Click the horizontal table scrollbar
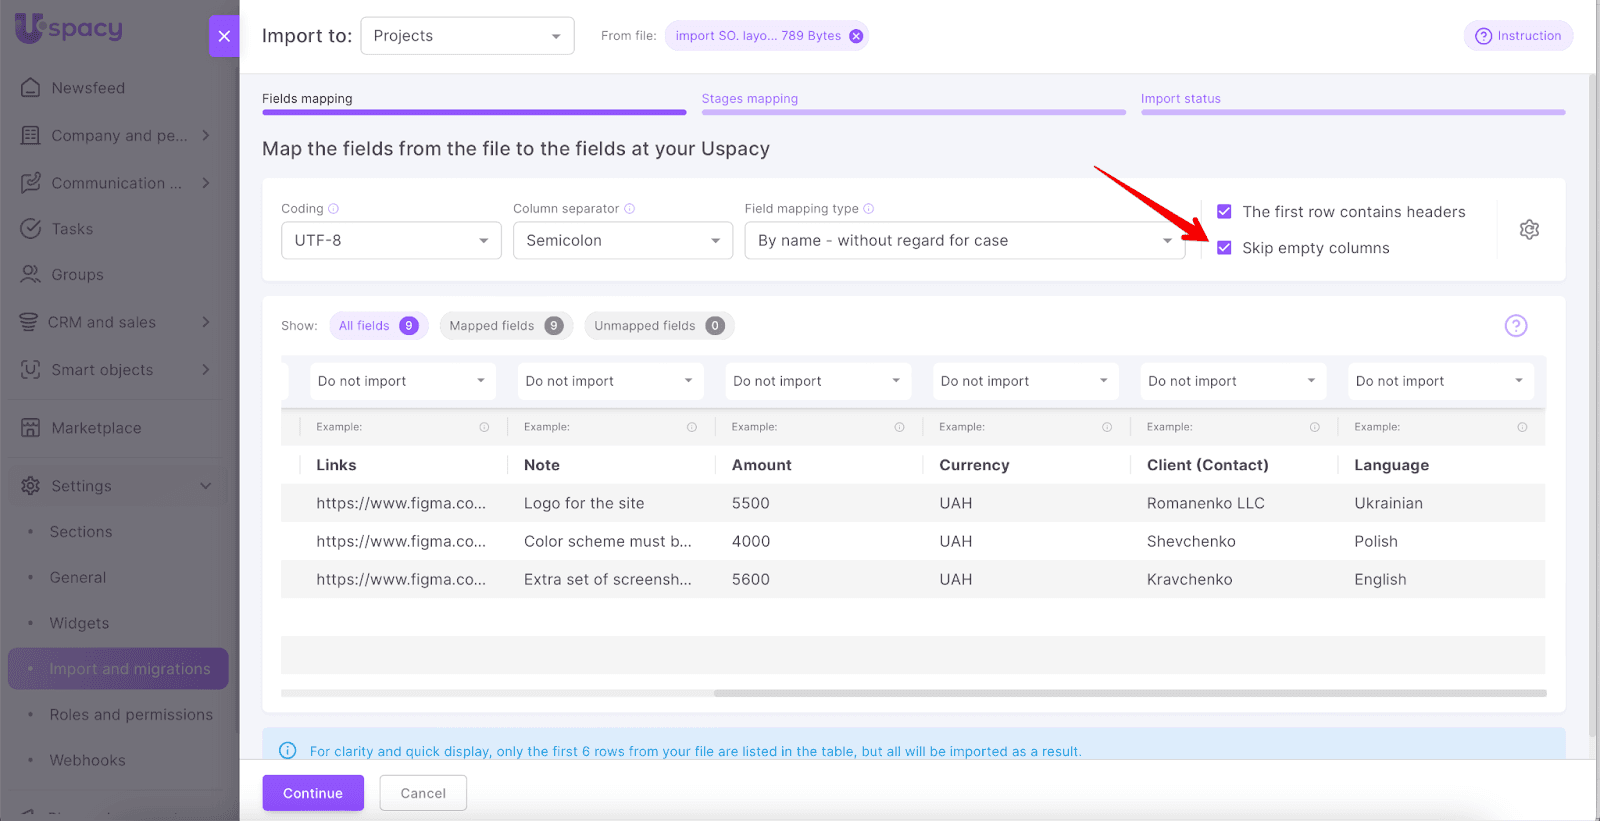1600x821 pixels. pos(1129,693)
